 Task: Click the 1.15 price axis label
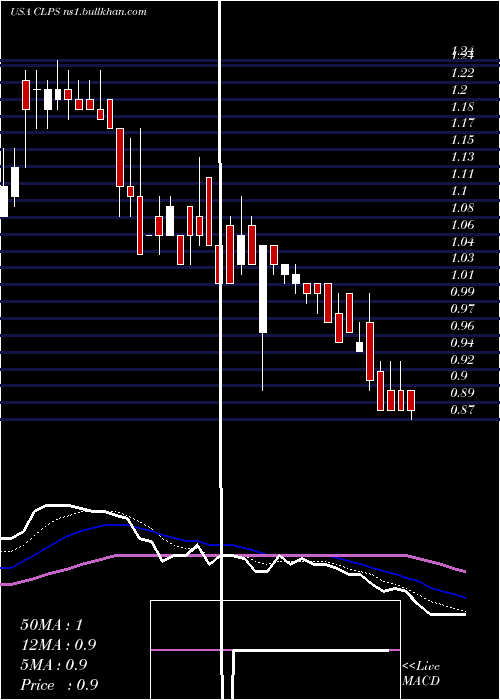pos(462,139)
